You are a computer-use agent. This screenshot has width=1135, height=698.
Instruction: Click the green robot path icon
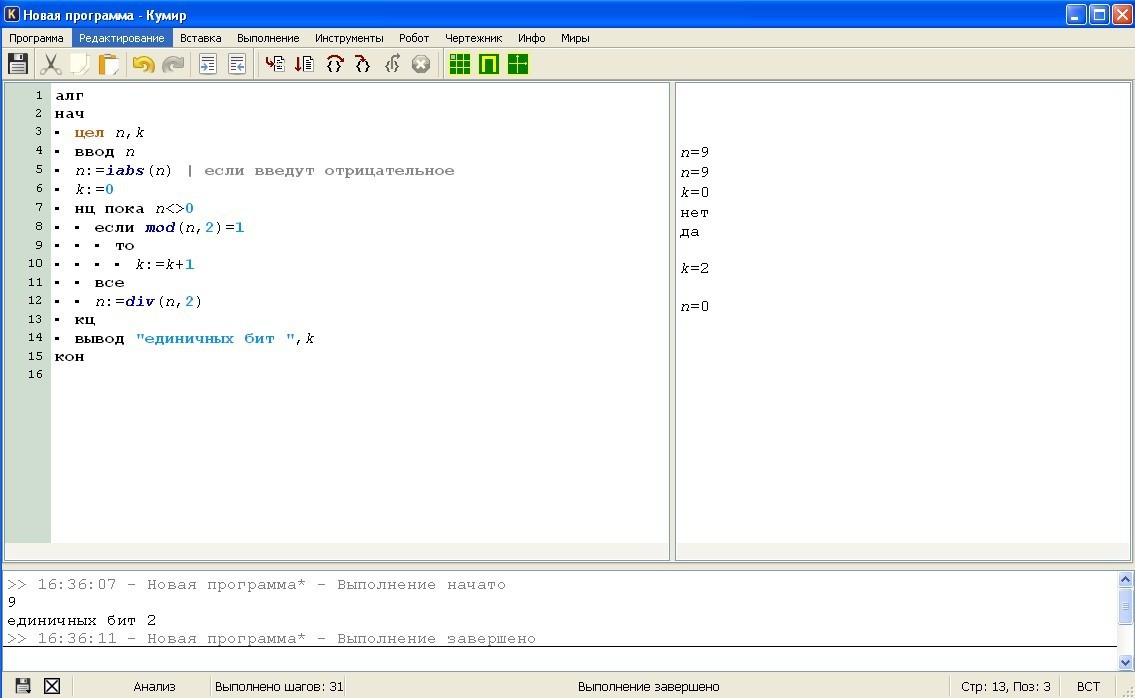pos(489,64)
